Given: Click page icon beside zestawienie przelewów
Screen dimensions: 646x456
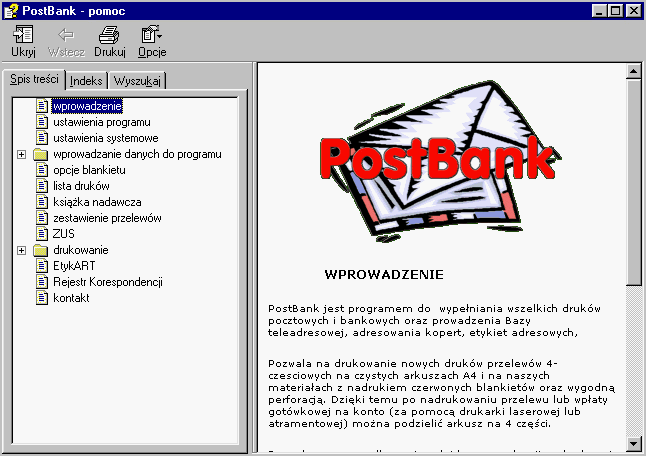Looking at the screenshot, I should [42, 218].
